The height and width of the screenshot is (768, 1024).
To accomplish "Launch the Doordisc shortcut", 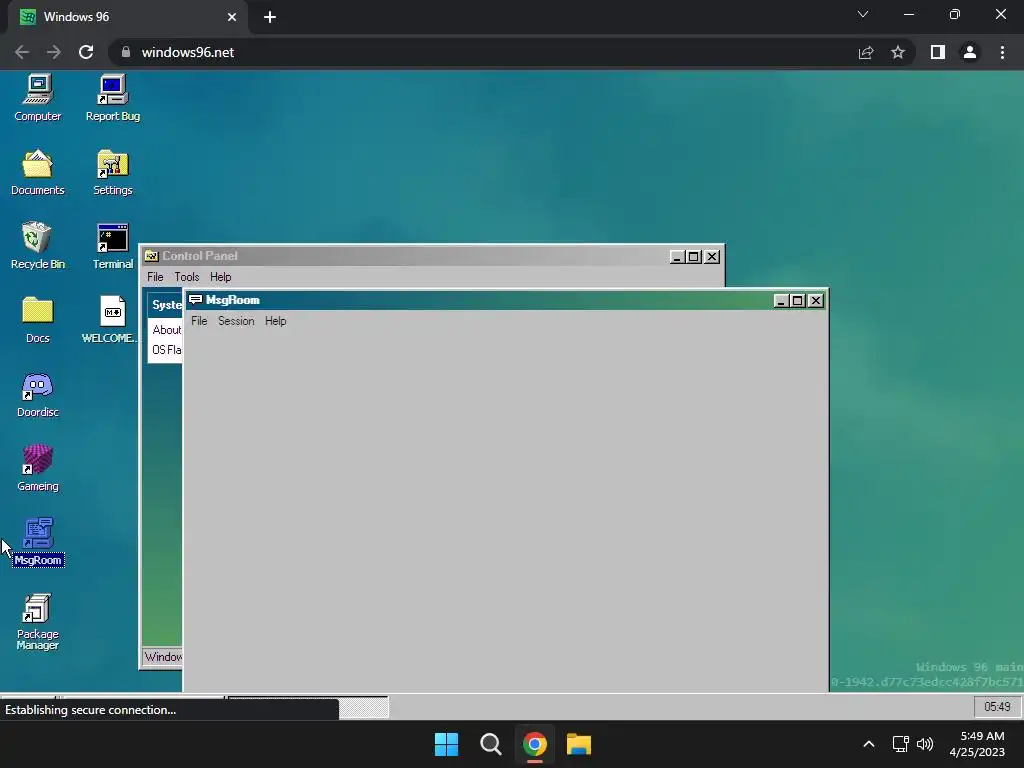I will click(37, 394).
